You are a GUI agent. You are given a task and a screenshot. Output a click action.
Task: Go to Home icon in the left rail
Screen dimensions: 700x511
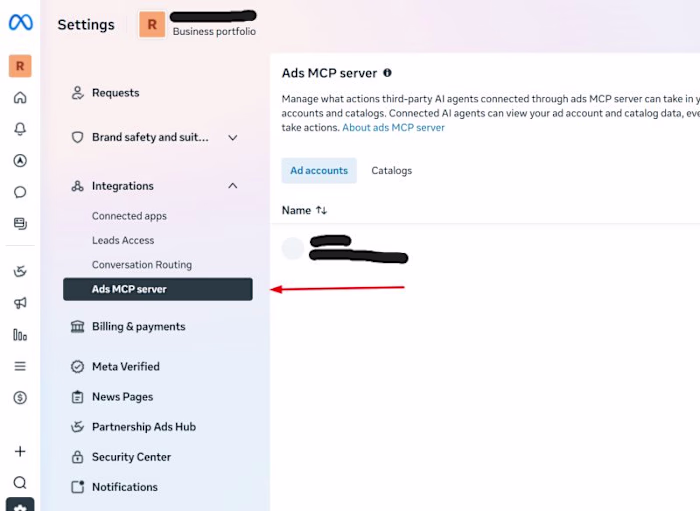pyautogui.click(x=20, y=97)
